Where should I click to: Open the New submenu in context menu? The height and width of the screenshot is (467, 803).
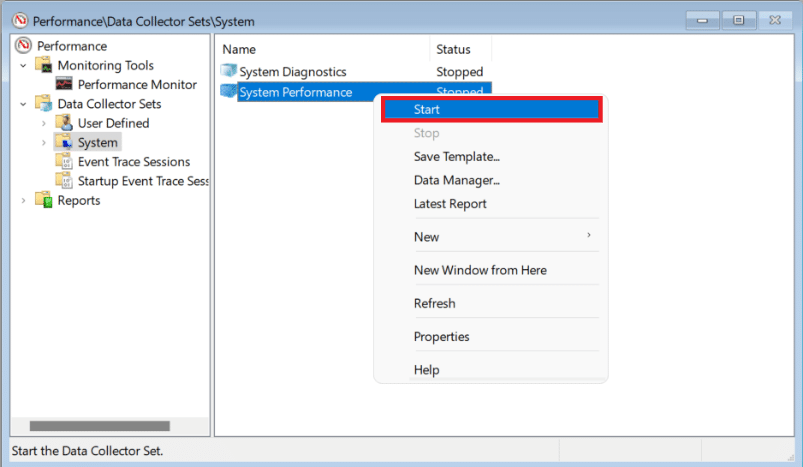pyautogui.click(x=426, y=237)
